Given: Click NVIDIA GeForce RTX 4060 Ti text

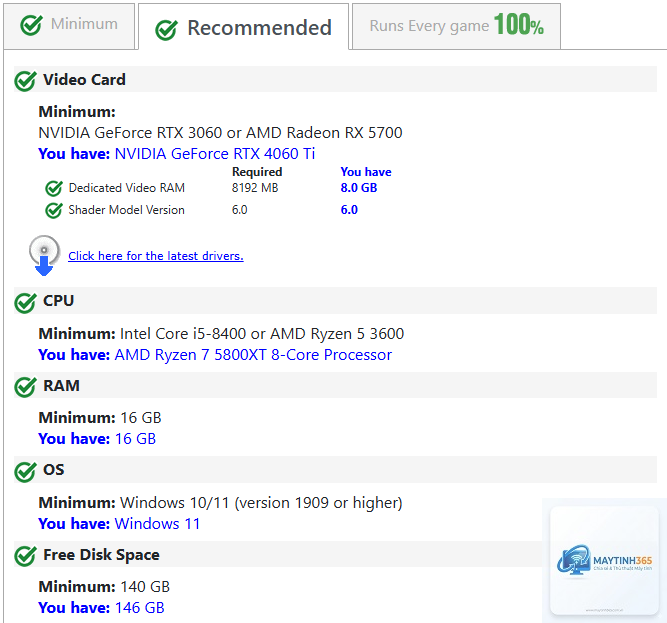Looking at the screenshot, I should click(x=215, y=154).
